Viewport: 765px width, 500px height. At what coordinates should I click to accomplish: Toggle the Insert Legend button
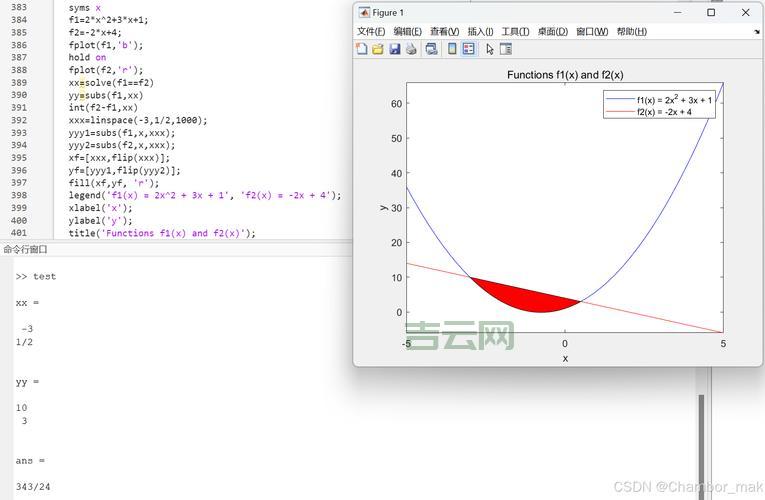[468, 49]
